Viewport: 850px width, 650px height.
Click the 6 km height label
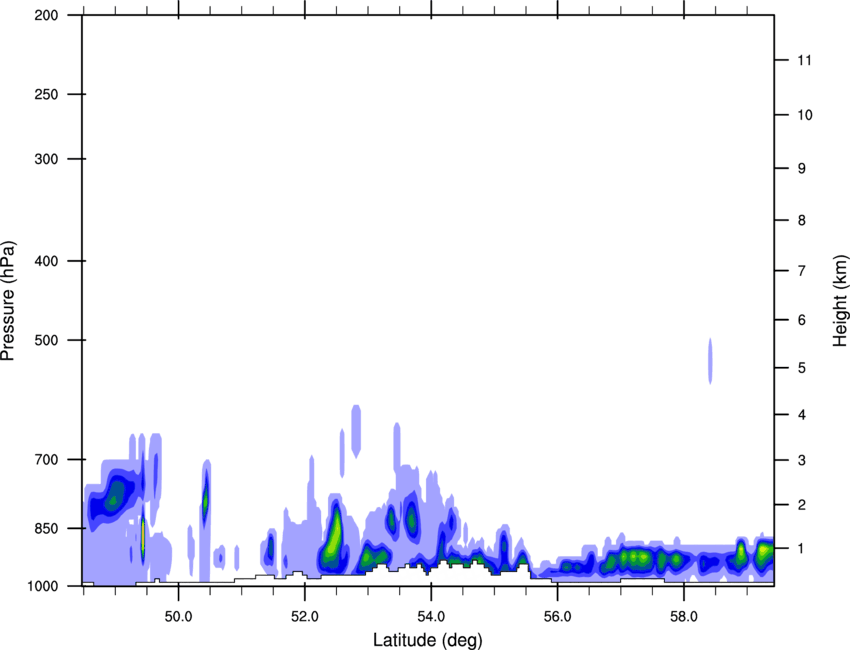click(802, 320)
